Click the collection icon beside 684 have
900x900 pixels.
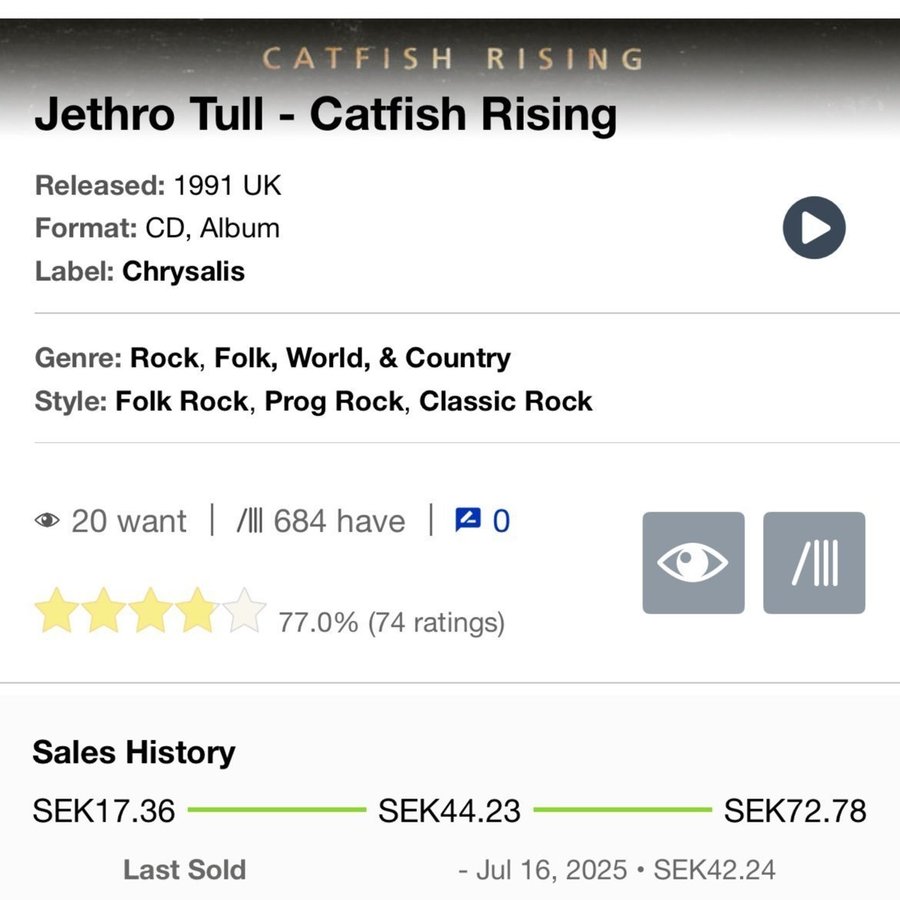[250, 521]
